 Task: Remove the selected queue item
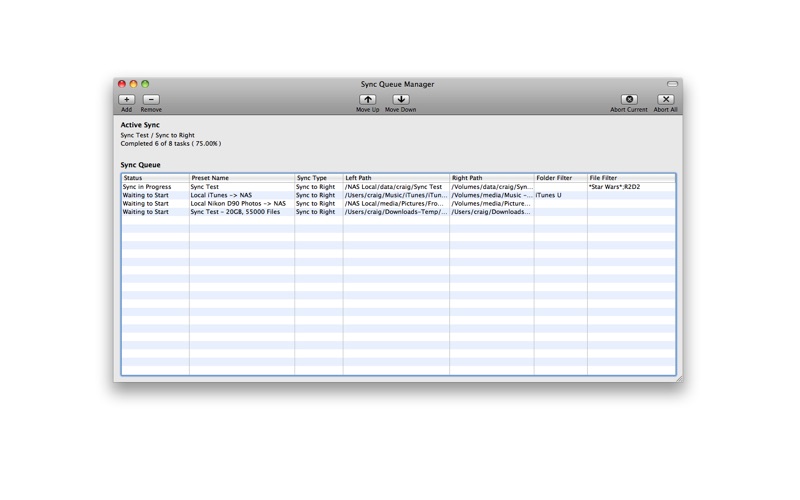click(x=151, y=99)
